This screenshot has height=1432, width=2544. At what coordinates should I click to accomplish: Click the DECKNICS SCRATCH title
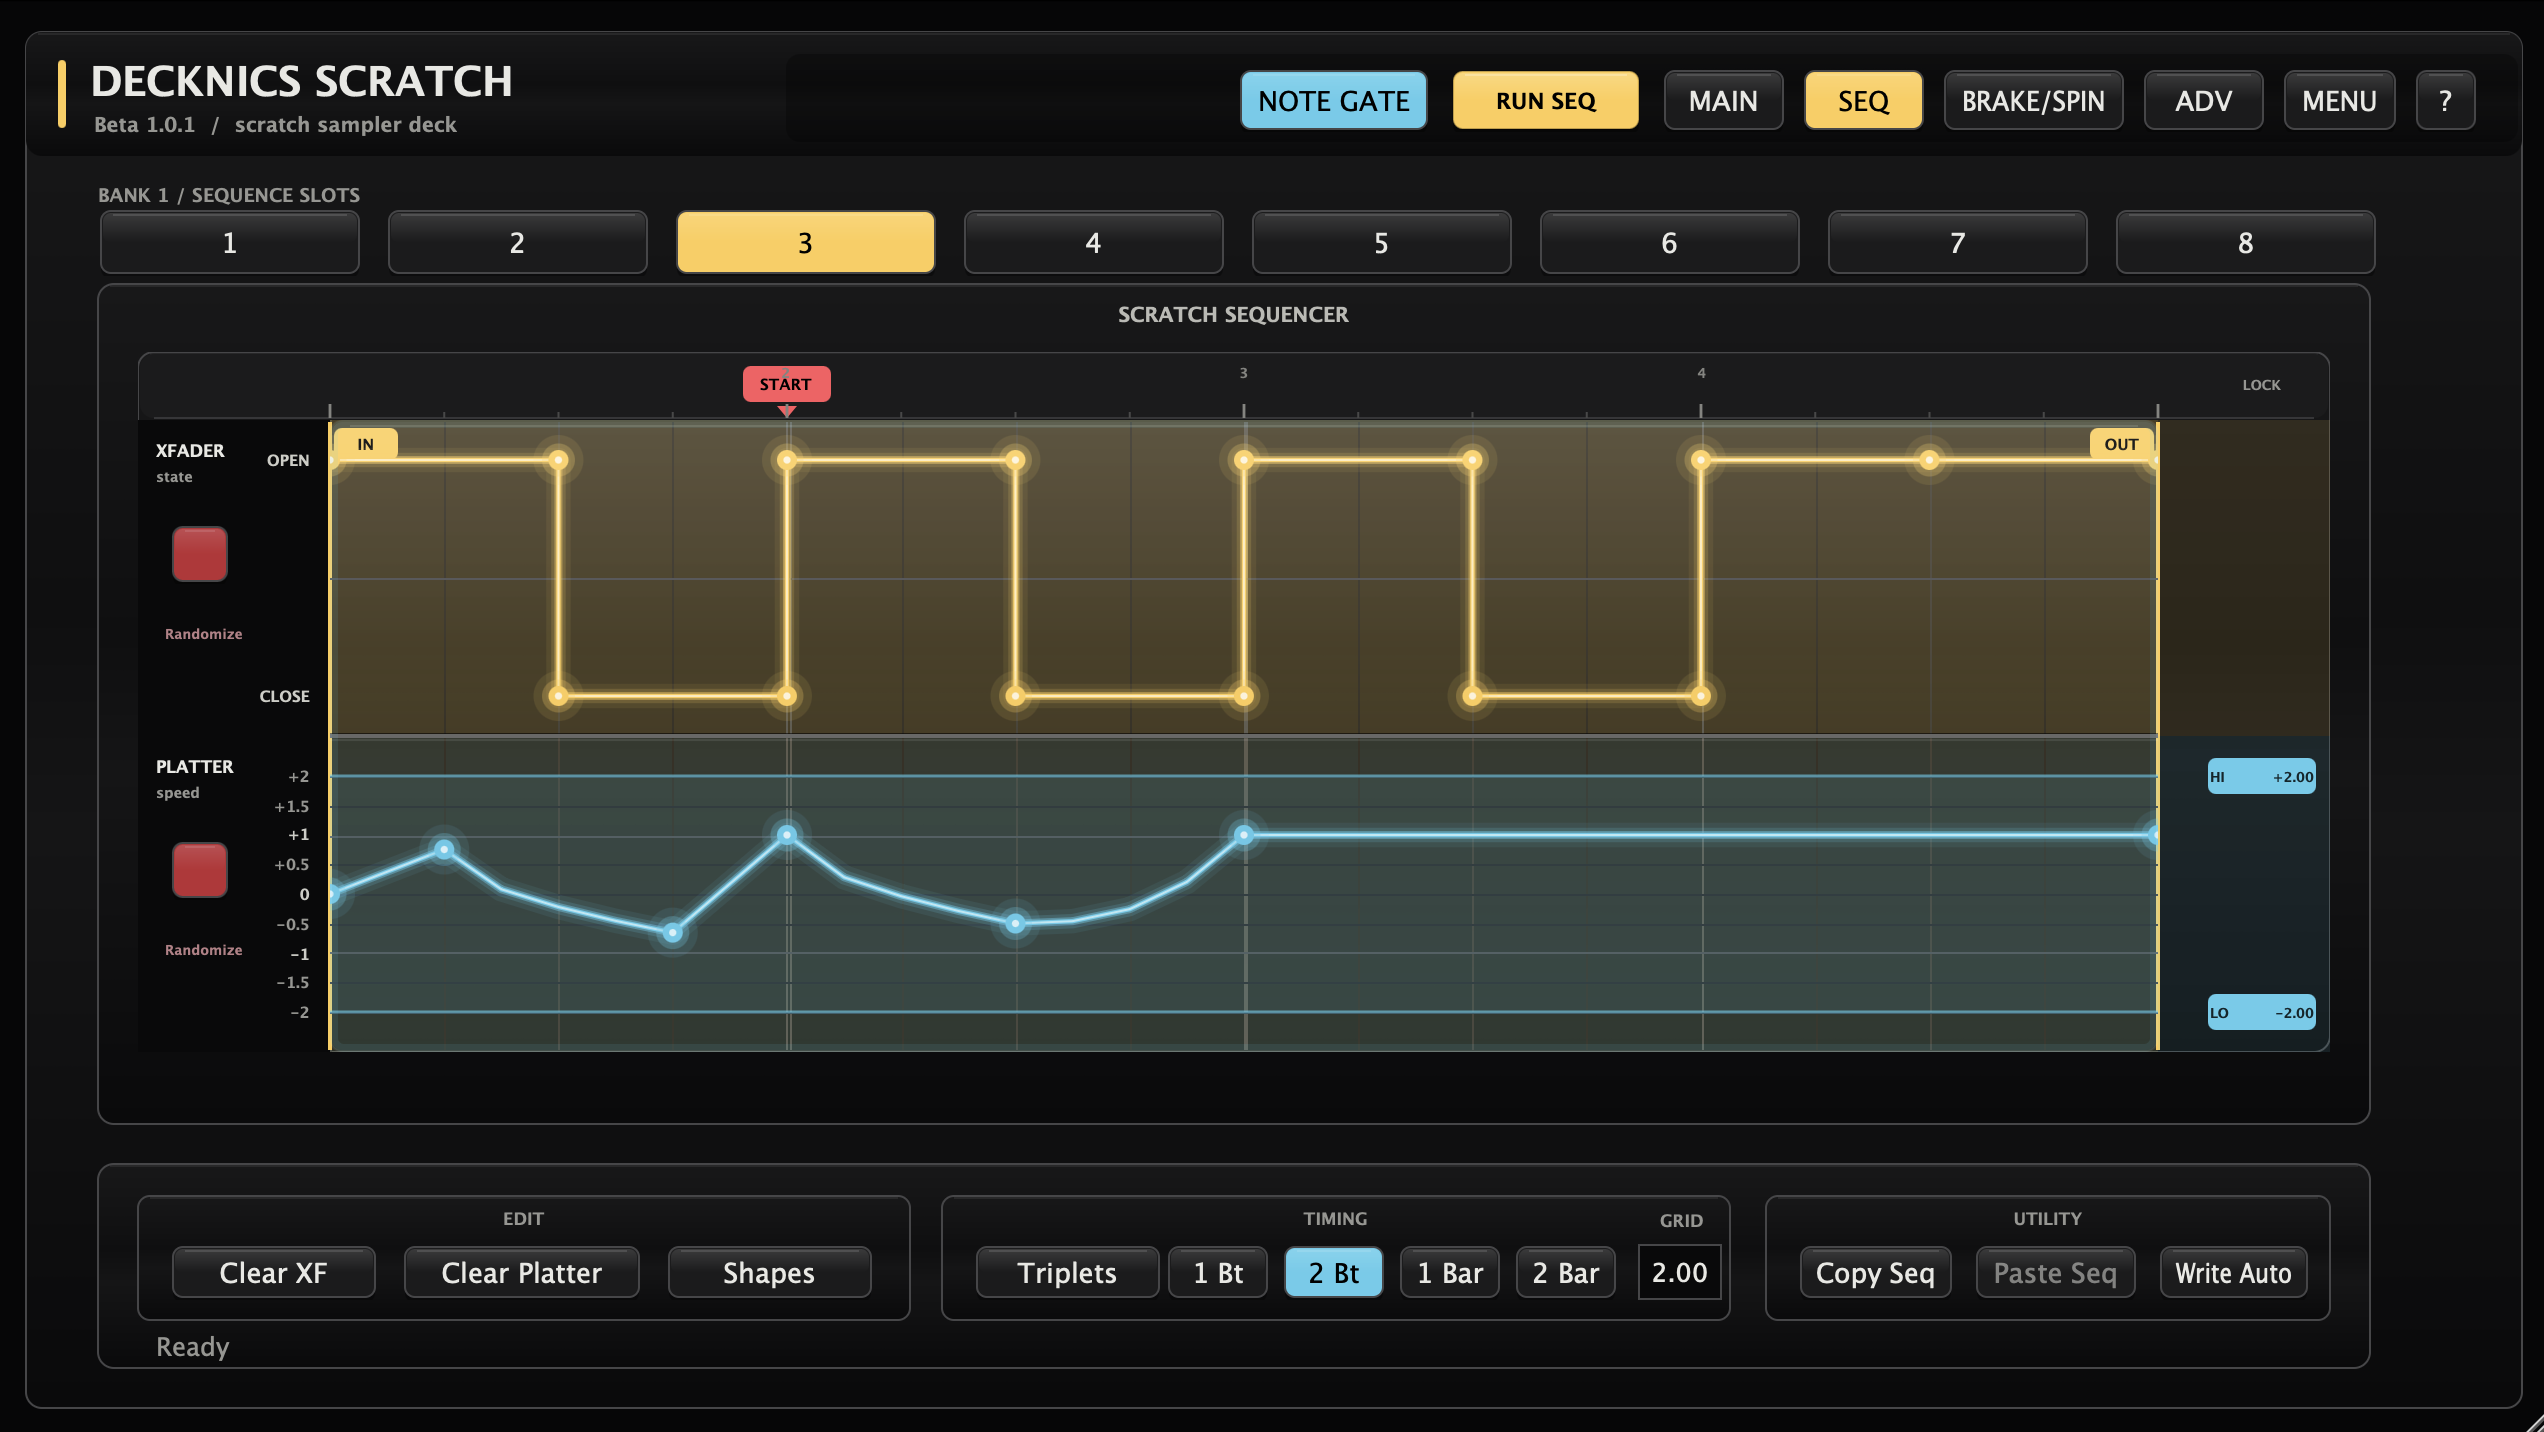coord(301,82)
